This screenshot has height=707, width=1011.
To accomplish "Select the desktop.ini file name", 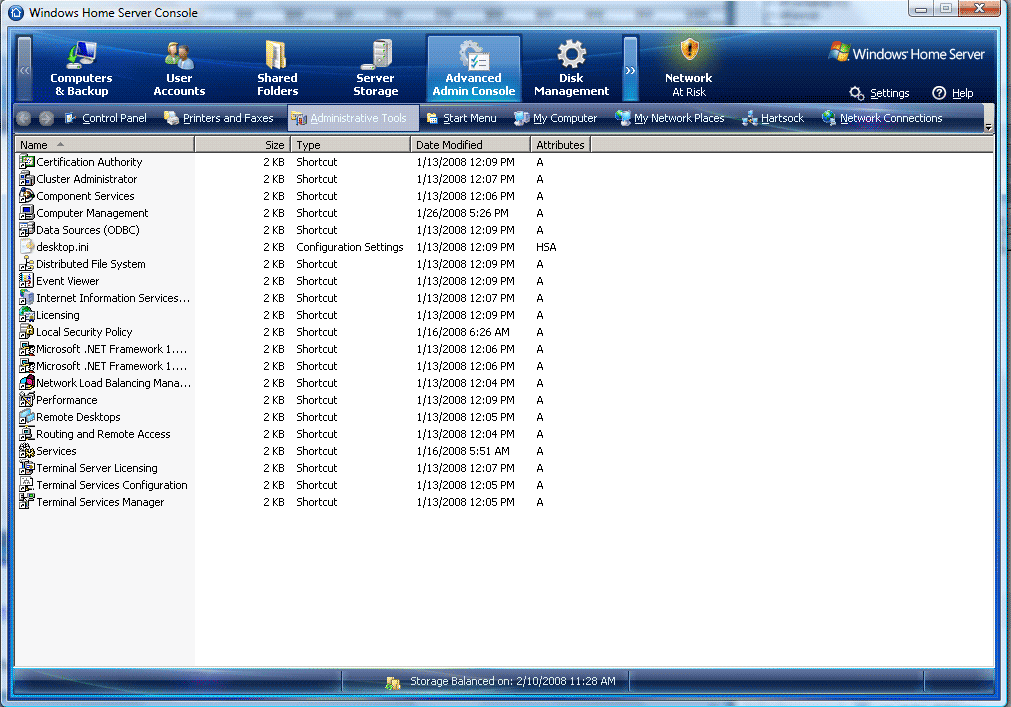I will 63,247.
